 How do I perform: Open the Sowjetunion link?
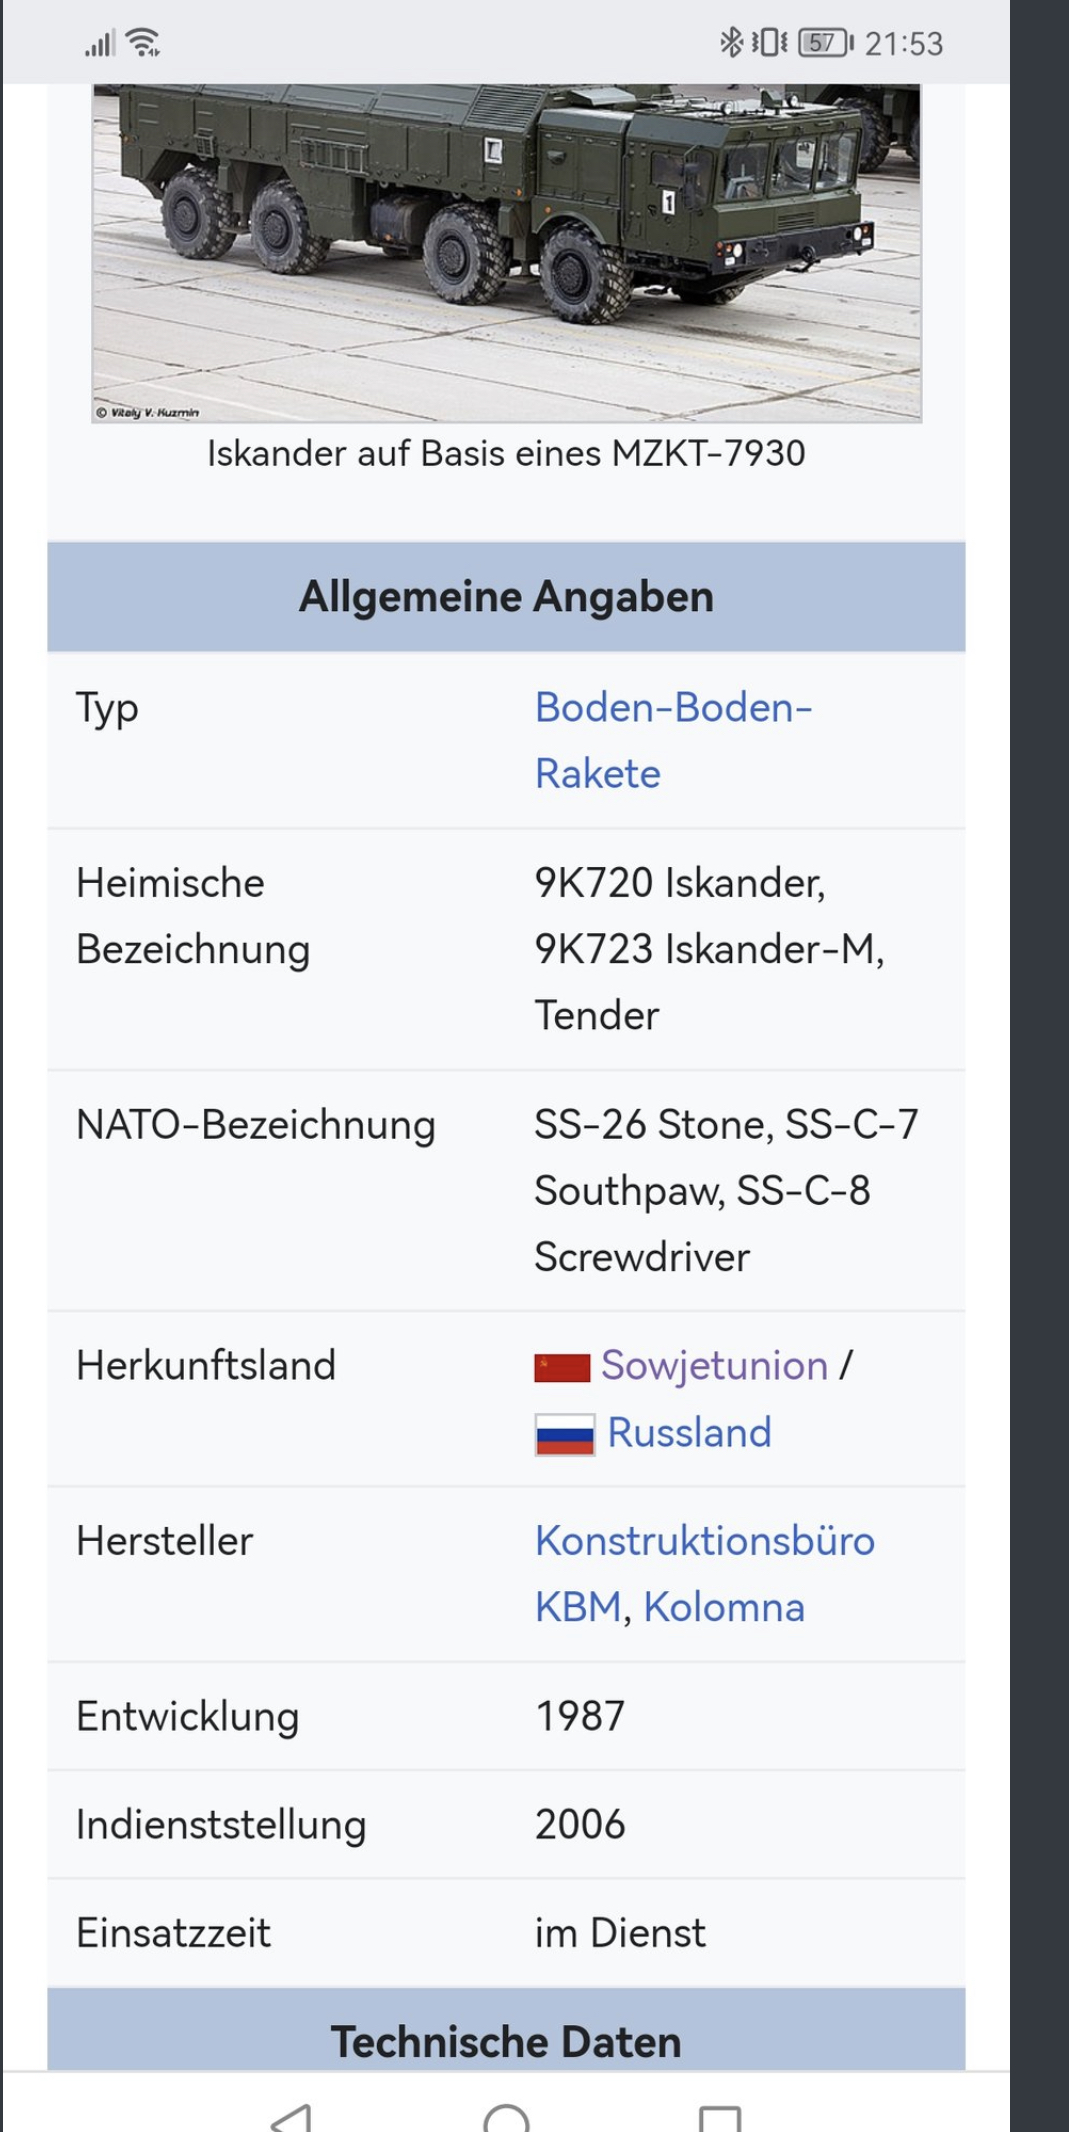[x=714, y=1366]
